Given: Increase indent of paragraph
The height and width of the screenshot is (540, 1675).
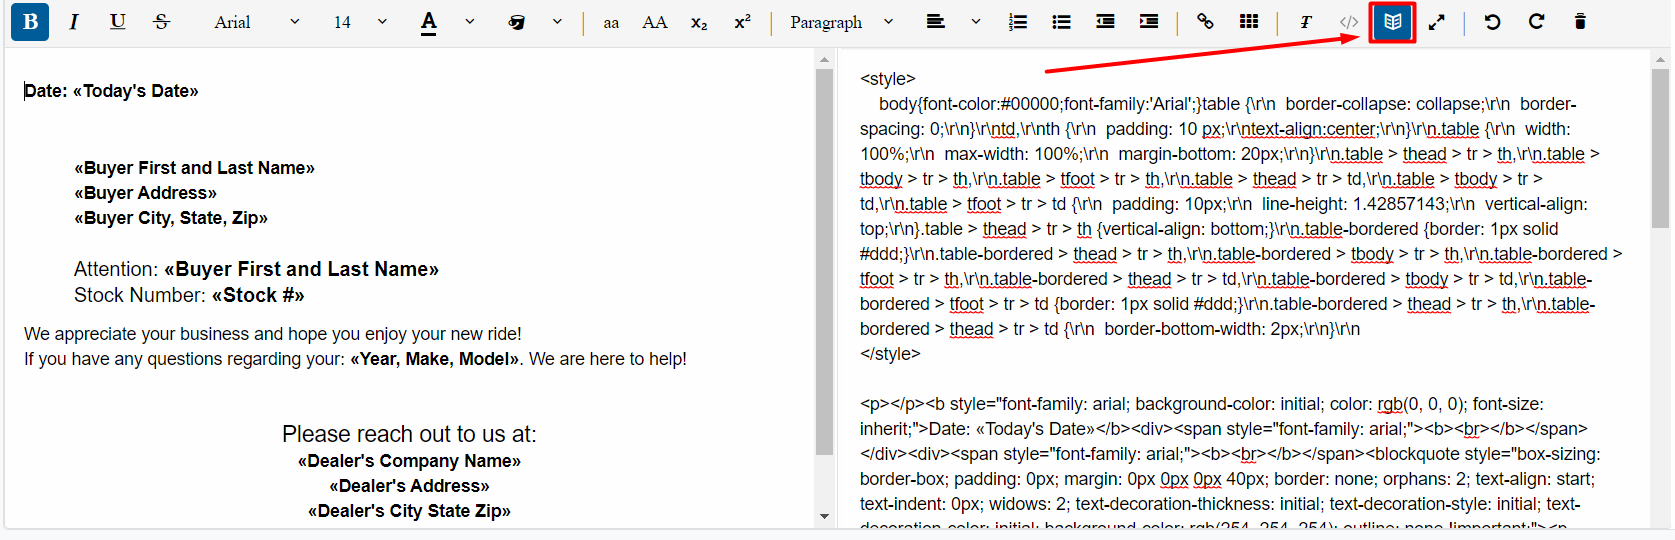Looking at the screenshot, I should [x=1149, y=22].
